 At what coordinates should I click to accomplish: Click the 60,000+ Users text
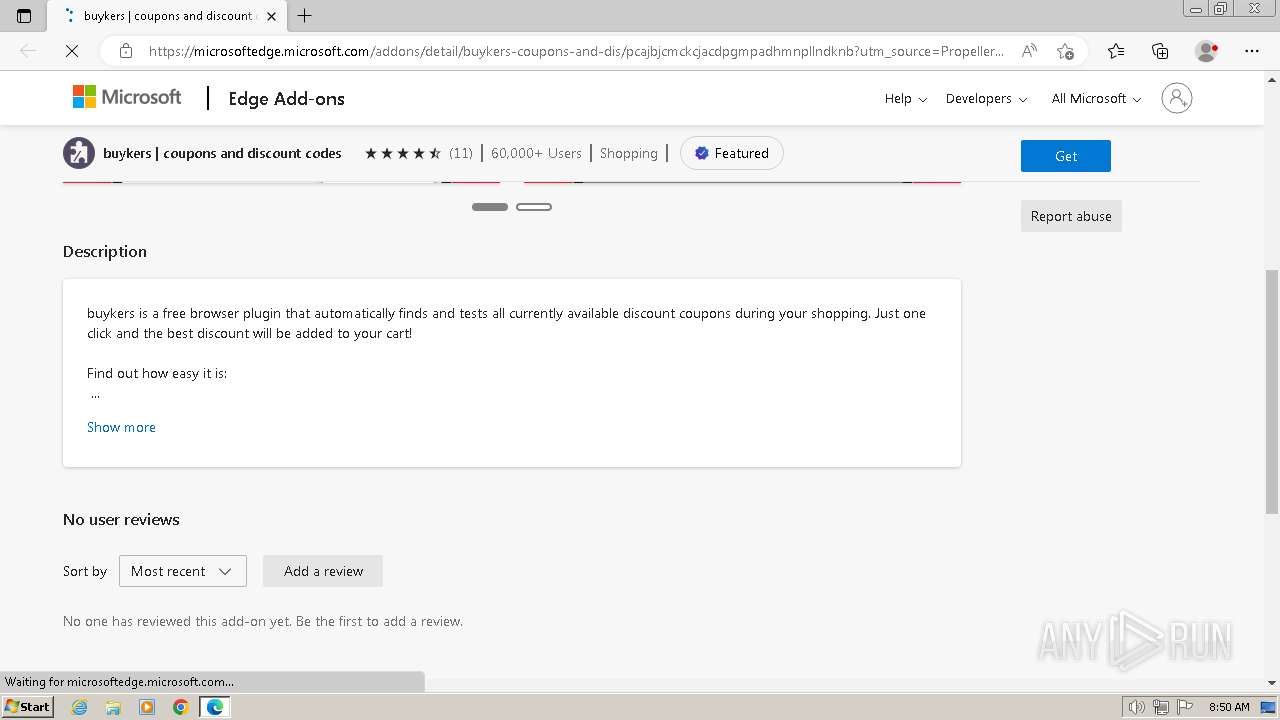click(x=536, y=153)
